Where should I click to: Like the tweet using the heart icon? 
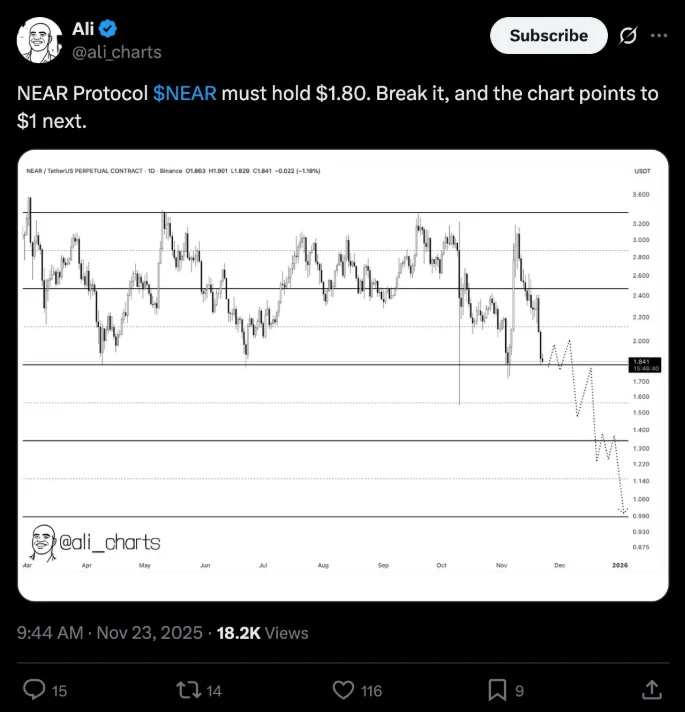tap(343, 689)
